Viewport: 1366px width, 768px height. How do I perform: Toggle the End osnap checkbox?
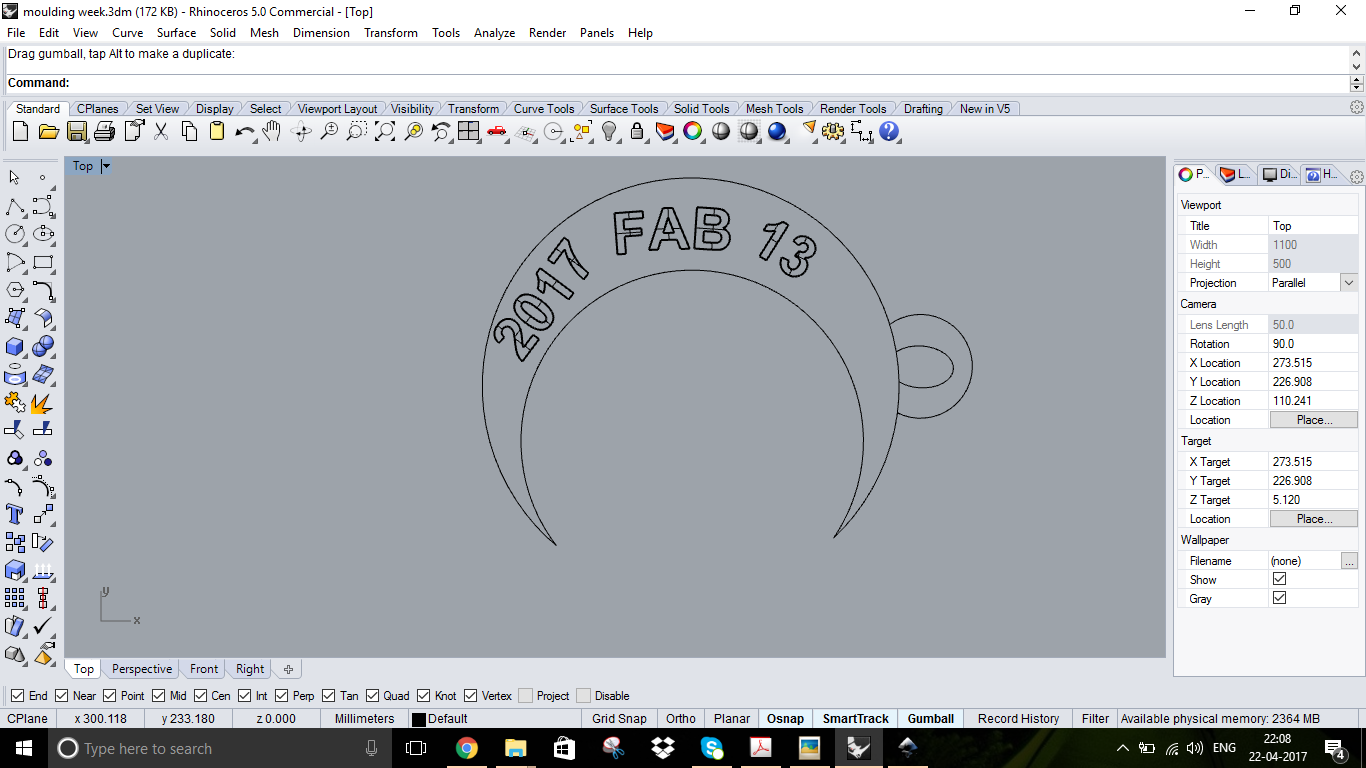[x=18, y=696]
